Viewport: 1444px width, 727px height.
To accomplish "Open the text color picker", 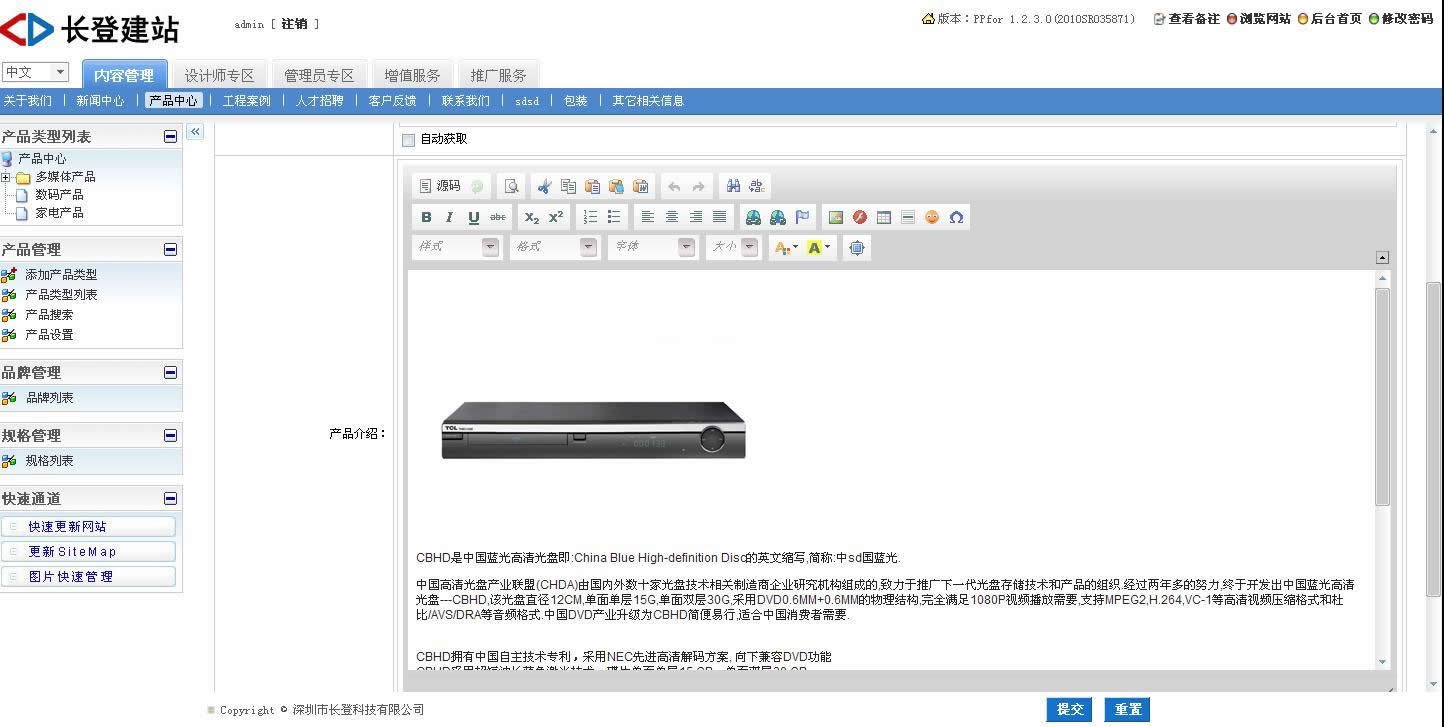I will (x=785, y=247).
